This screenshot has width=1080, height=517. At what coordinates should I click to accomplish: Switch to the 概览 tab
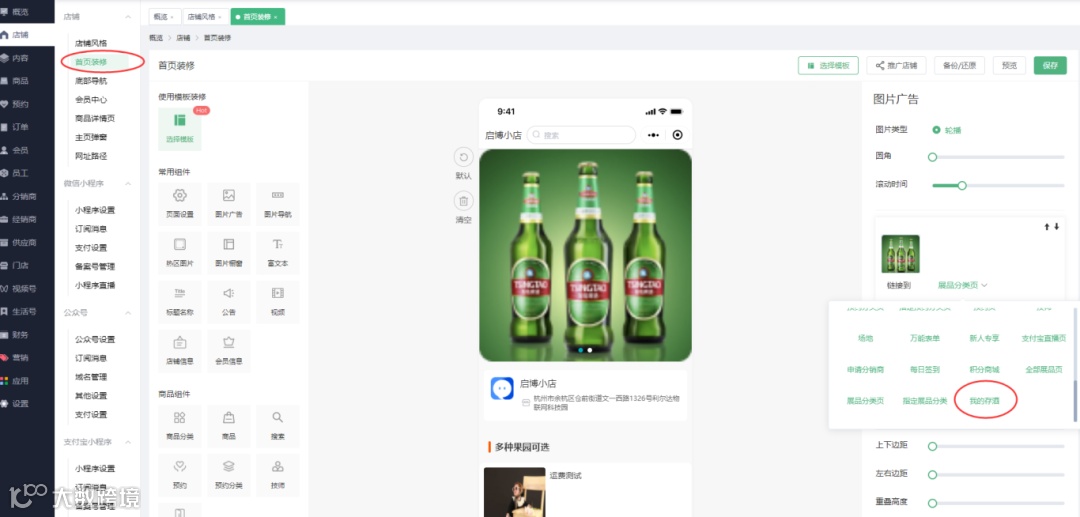(x=160, y=17)
